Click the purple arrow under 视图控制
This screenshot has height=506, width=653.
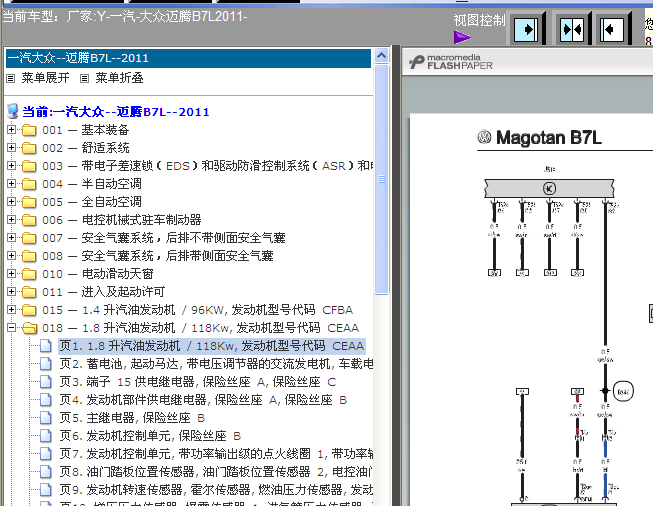[x=462, y=37]
